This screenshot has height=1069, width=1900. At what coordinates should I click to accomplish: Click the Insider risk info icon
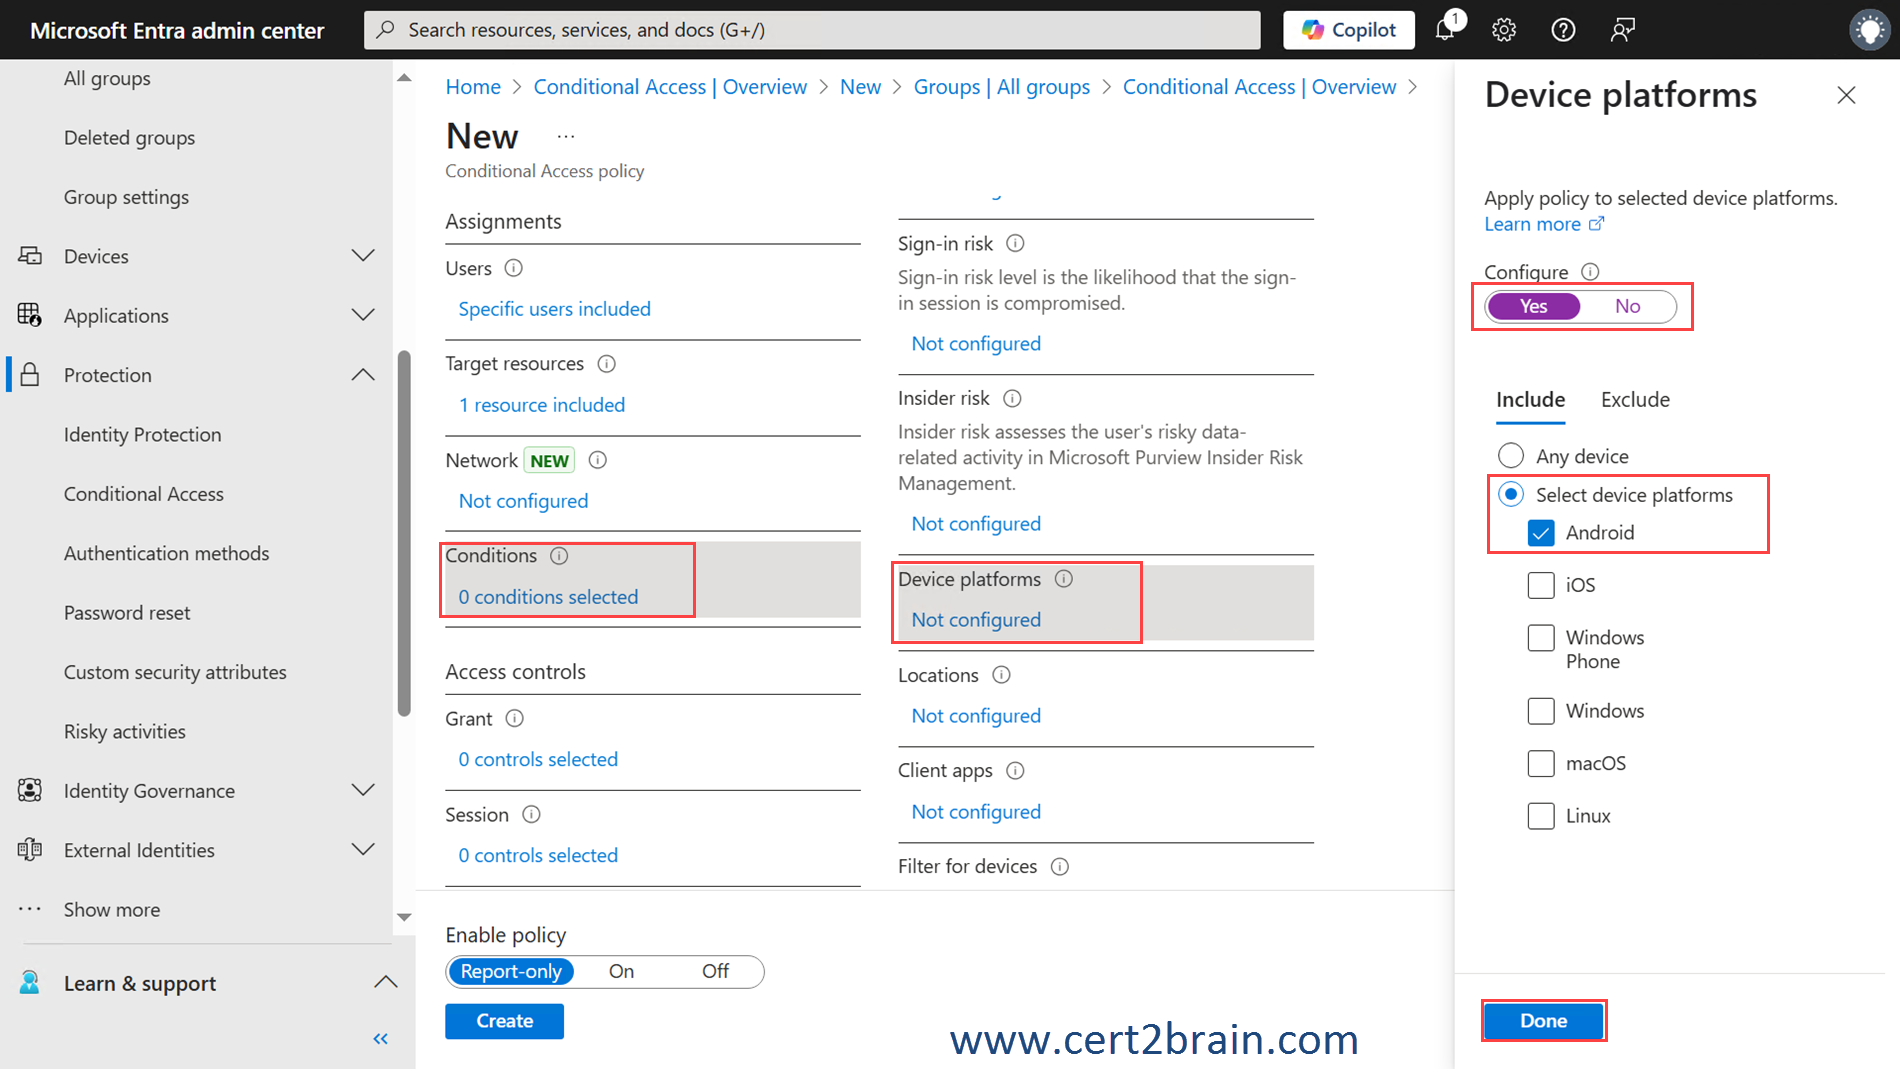(x=1012, y=398)
